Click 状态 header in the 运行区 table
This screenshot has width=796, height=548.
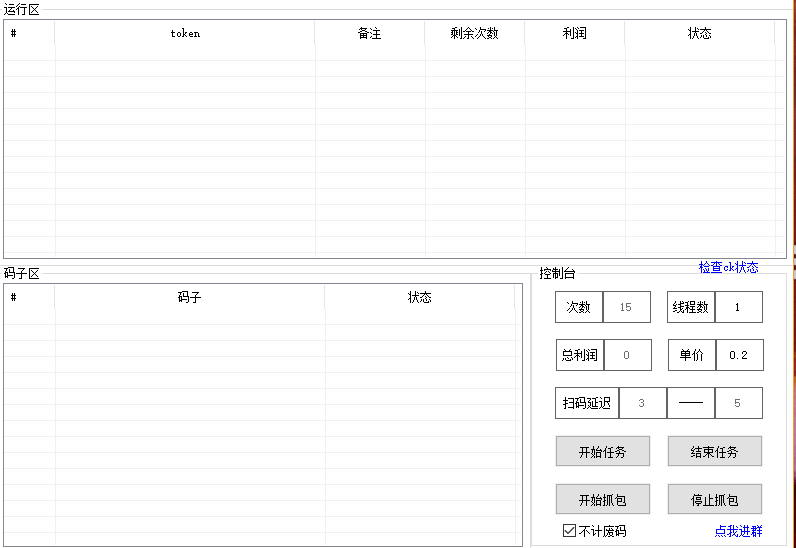pyautogui.click(x=699, y=33)
